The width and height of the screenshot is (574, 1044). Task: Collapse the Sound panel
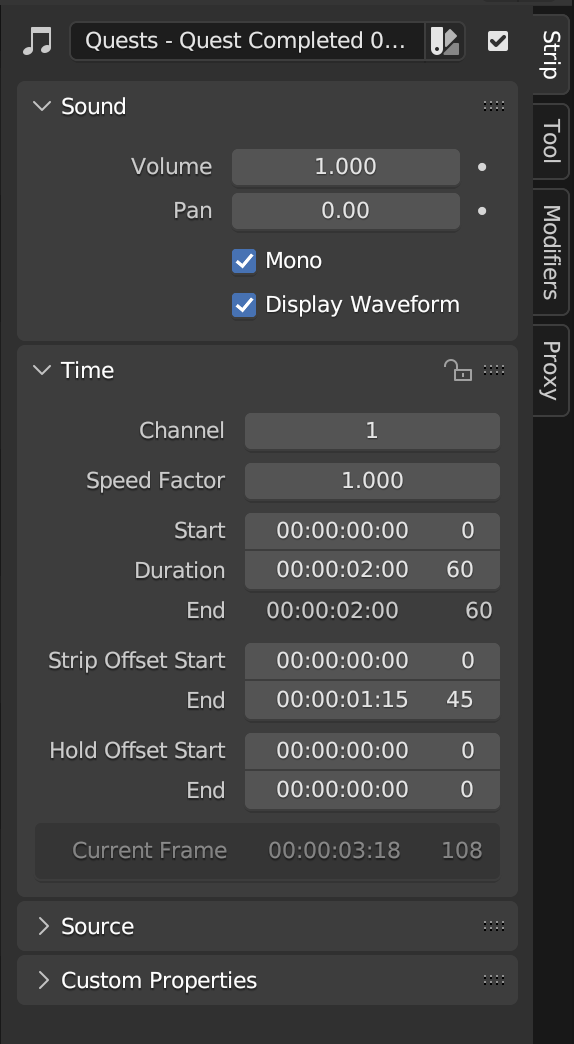pyautogui.click(x=42, y=106)
